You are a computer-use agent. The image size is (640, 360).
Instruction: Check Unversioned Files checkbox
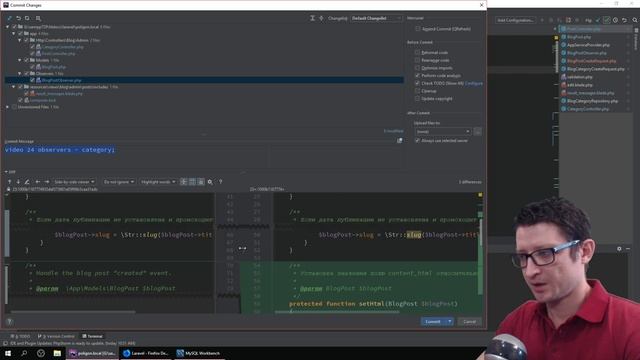tap(14, 107)
